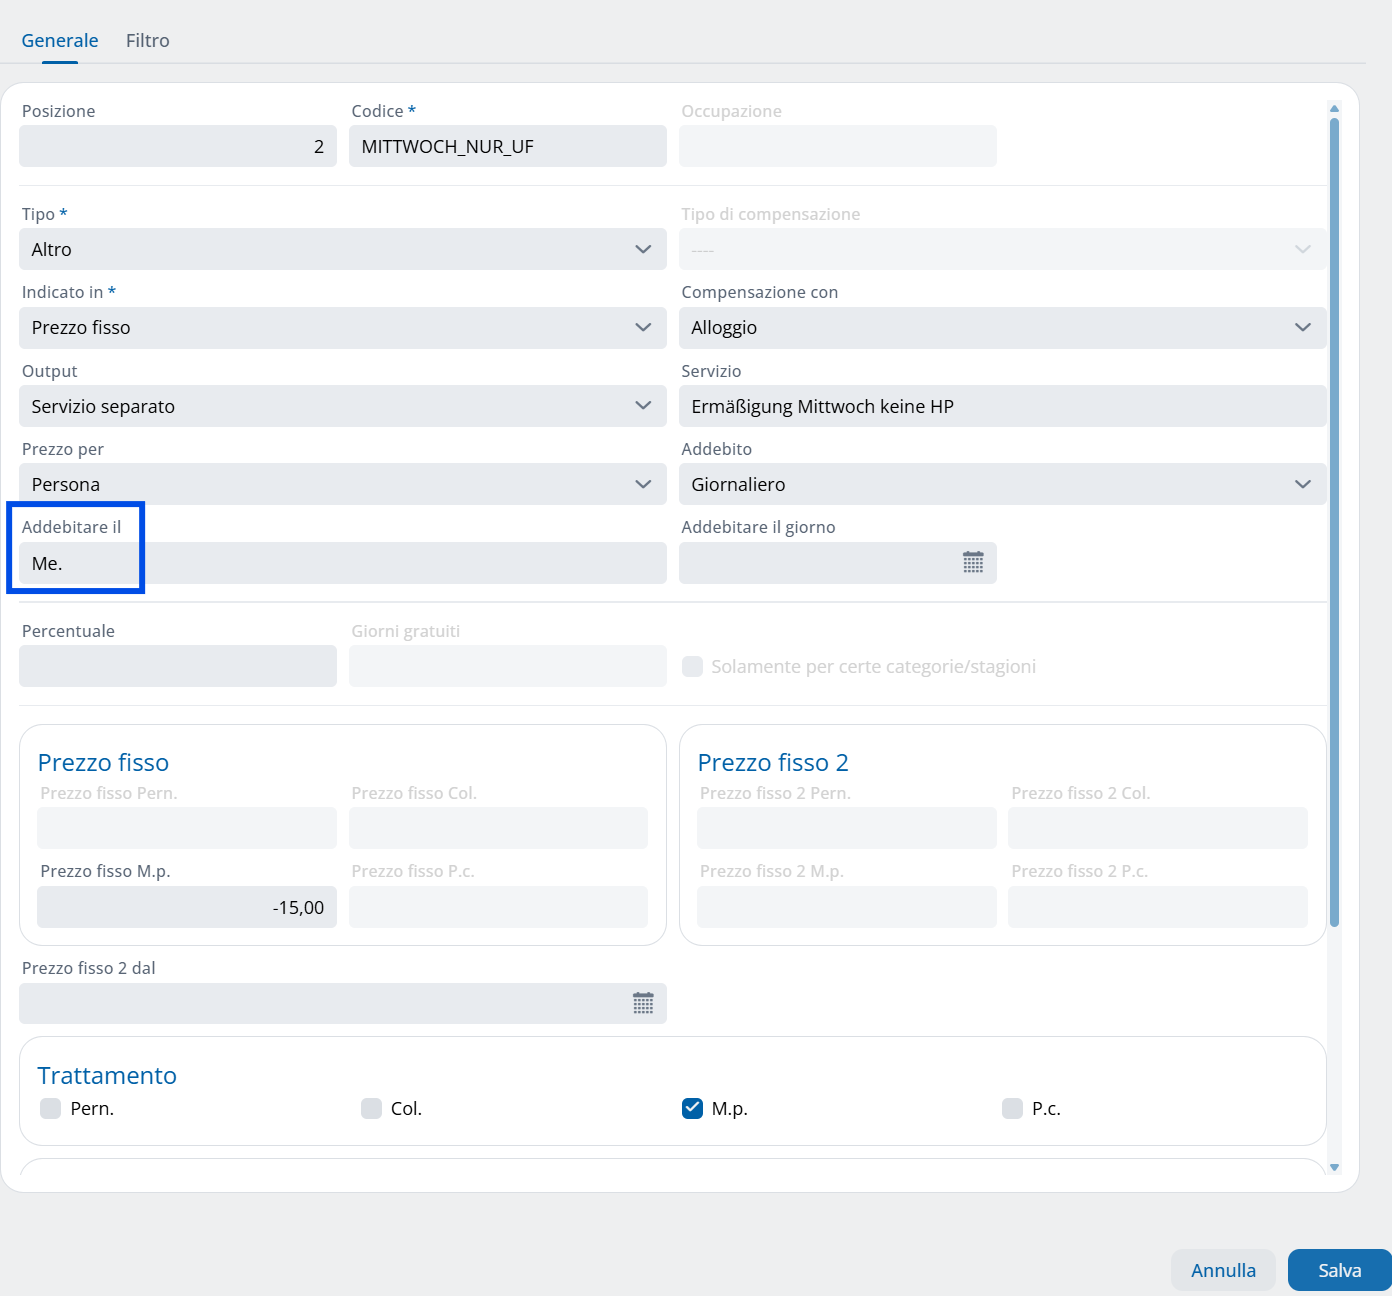Select the Generale tab
The height and width of the screenshot is (1296, 1392).
click(60, 41)
